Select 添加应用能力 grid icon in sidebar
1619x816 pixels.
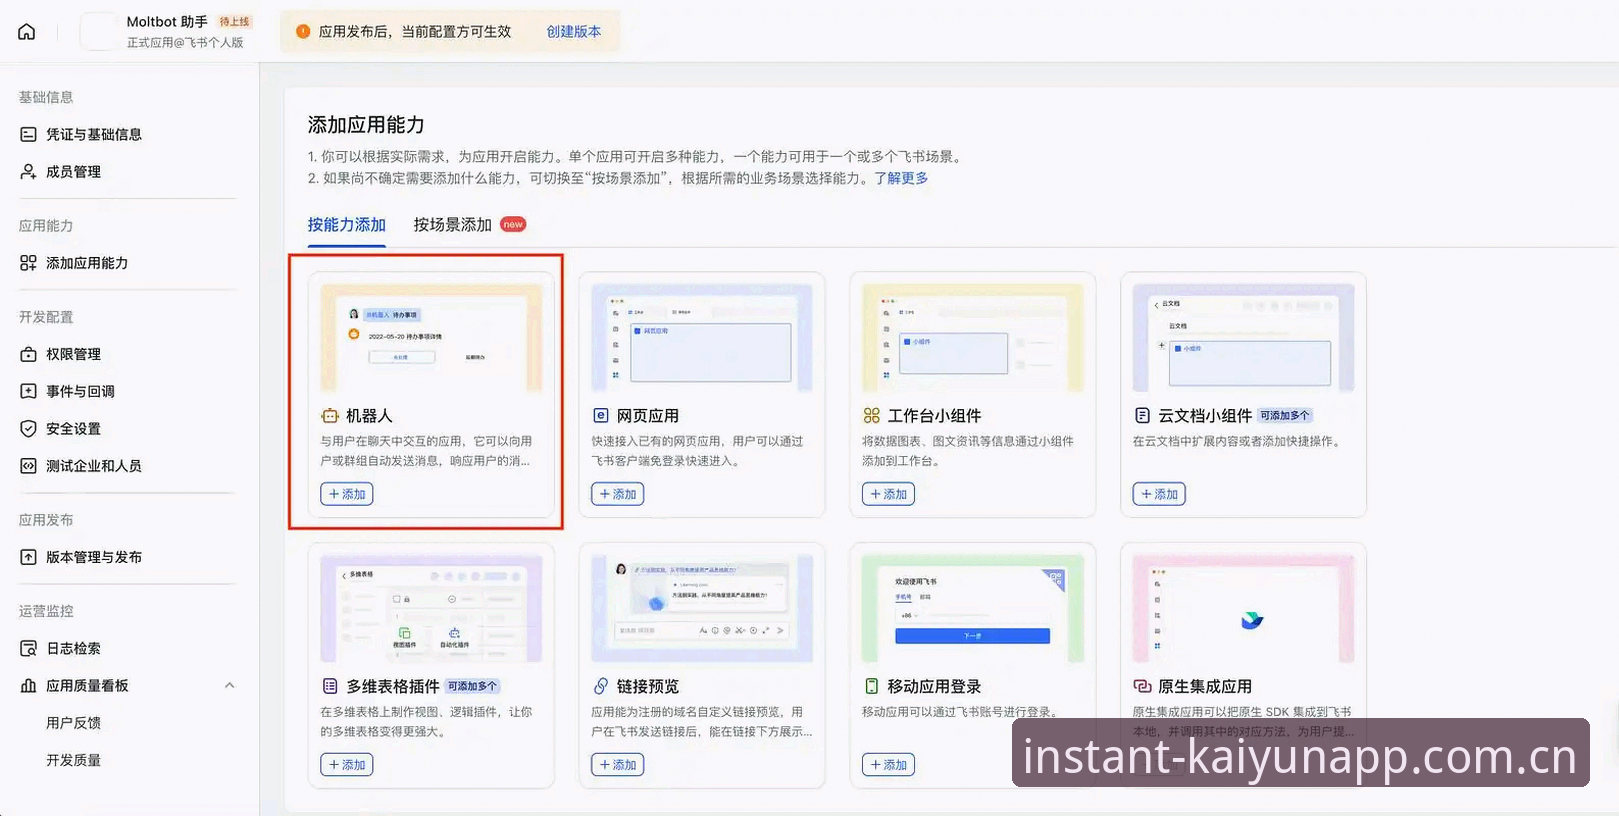click(28, 263)
